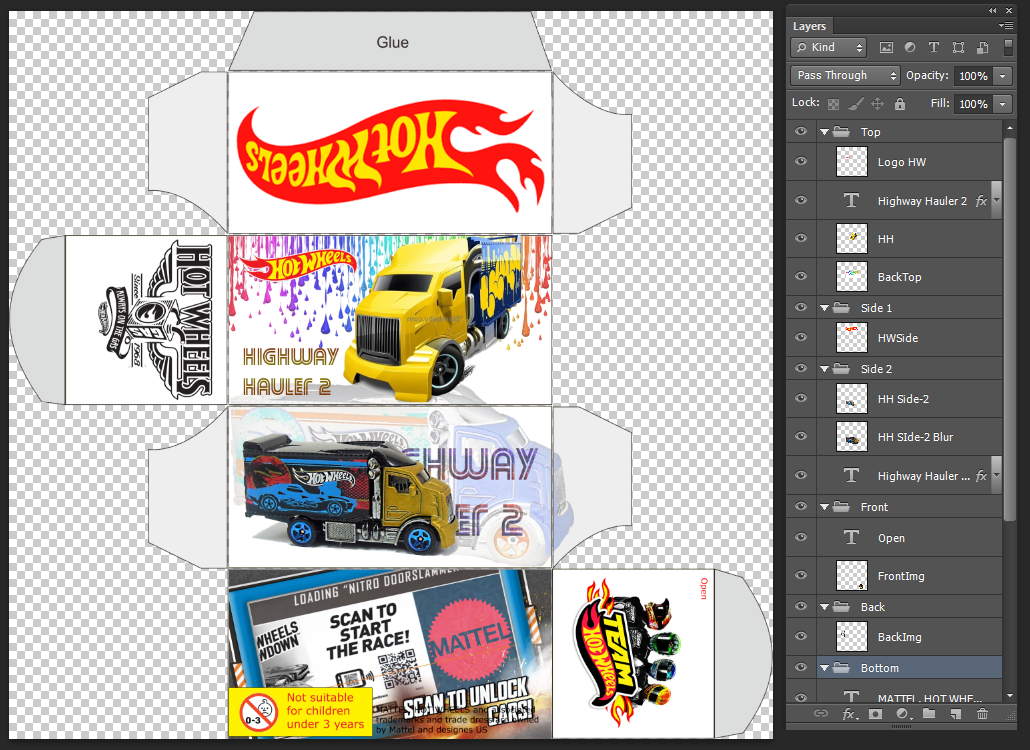Select the FrontImg layer name
Image resolution: width=1030 pixels, height=750 pixels.
point(901,576)
